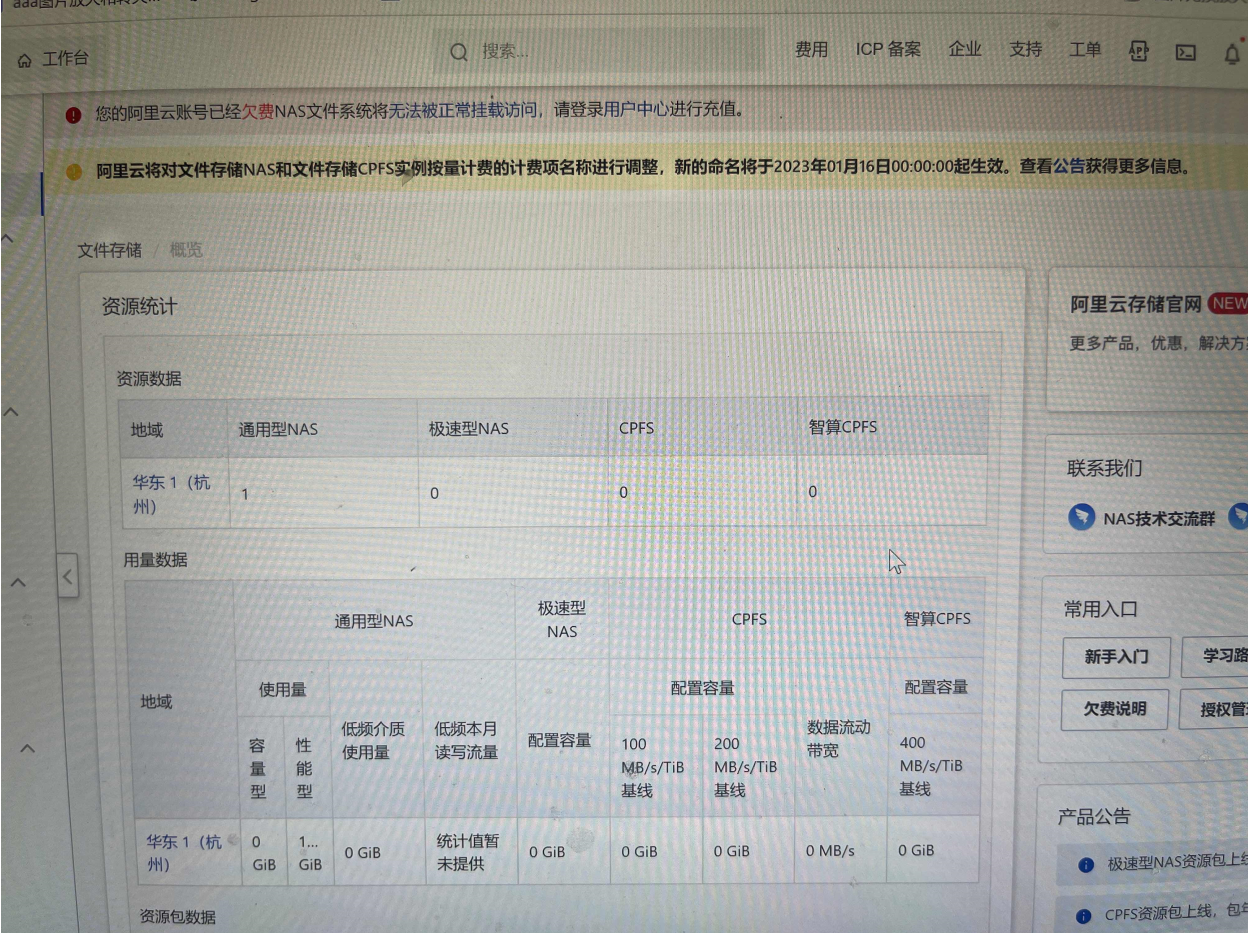Click the yellow billing notice icon
This screenshot has height=933, width=1248.
tap(73, 171)
